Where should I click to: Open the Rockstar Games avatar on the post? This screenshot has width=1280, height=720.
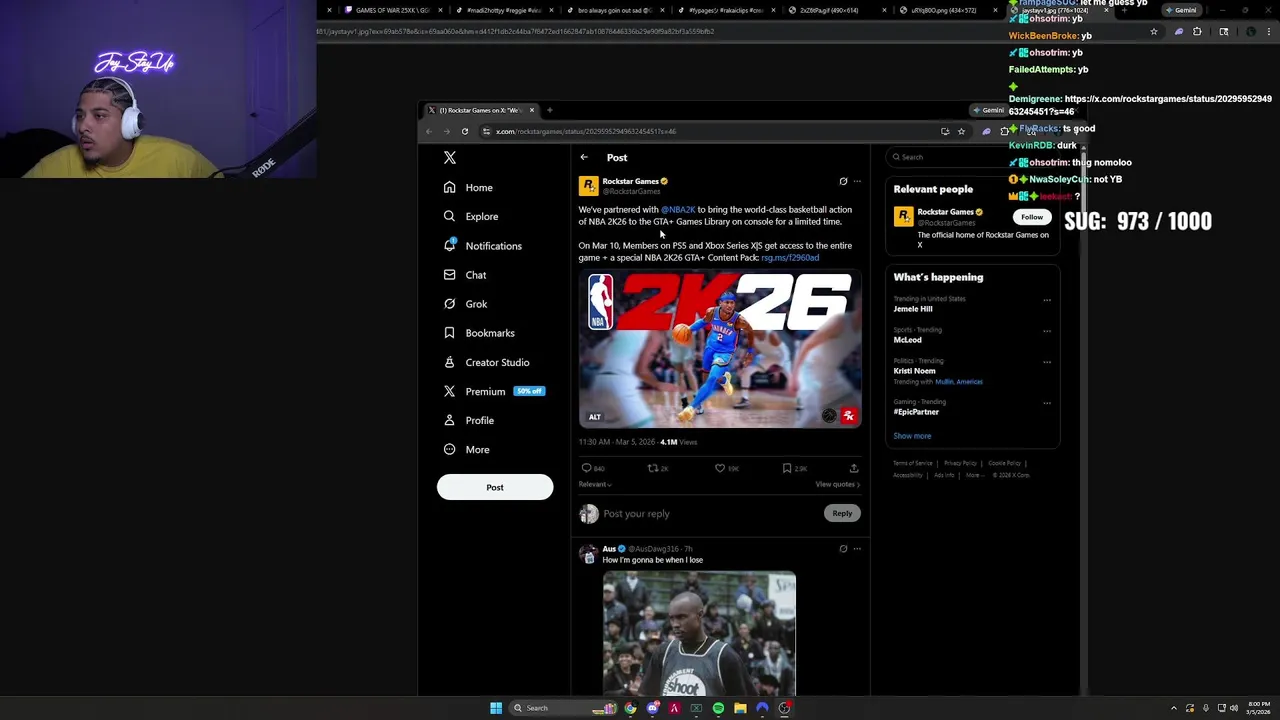click(x=588, y=186)
